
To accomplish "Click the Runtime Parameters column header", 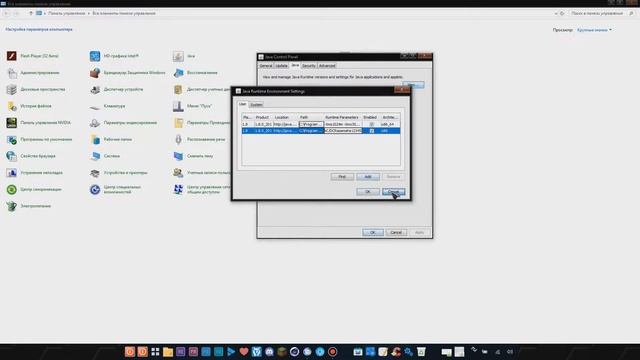I will pyautogui.click(x=343, y=118).
